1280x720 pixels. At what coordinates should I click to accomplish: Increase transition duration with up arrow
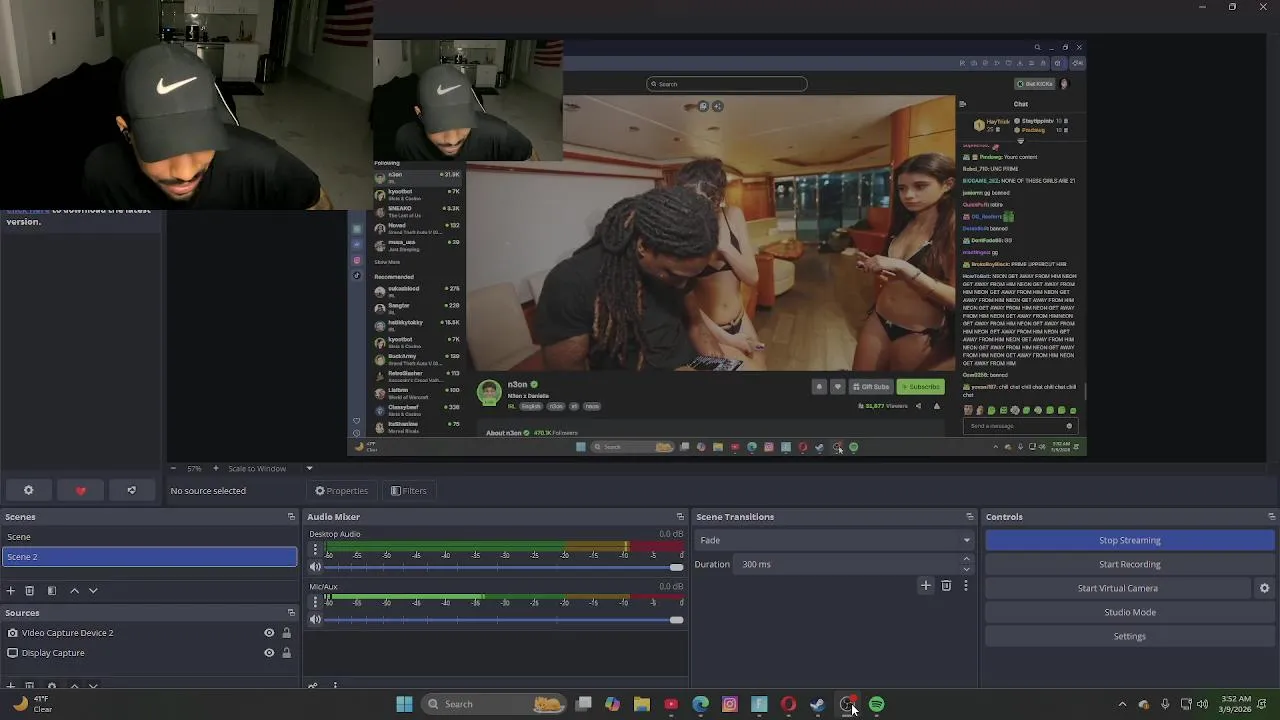tap(966, 559)
